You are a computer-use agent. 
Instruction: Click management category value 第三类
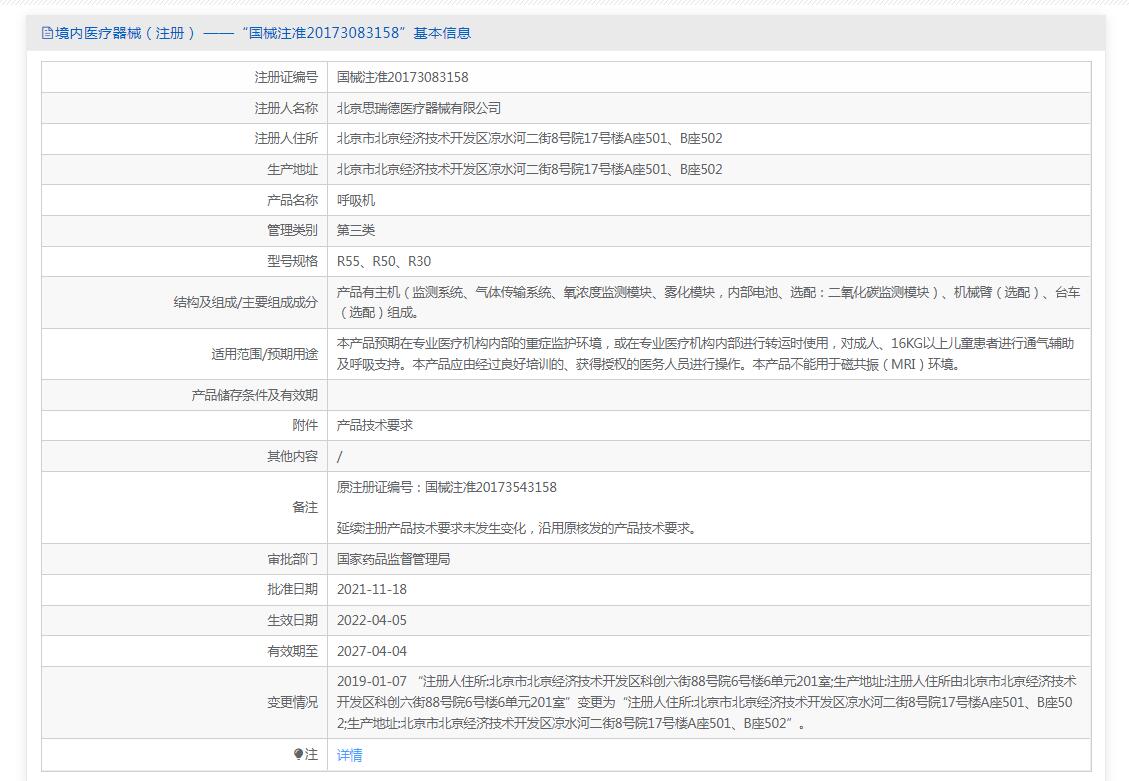(356, 231)
